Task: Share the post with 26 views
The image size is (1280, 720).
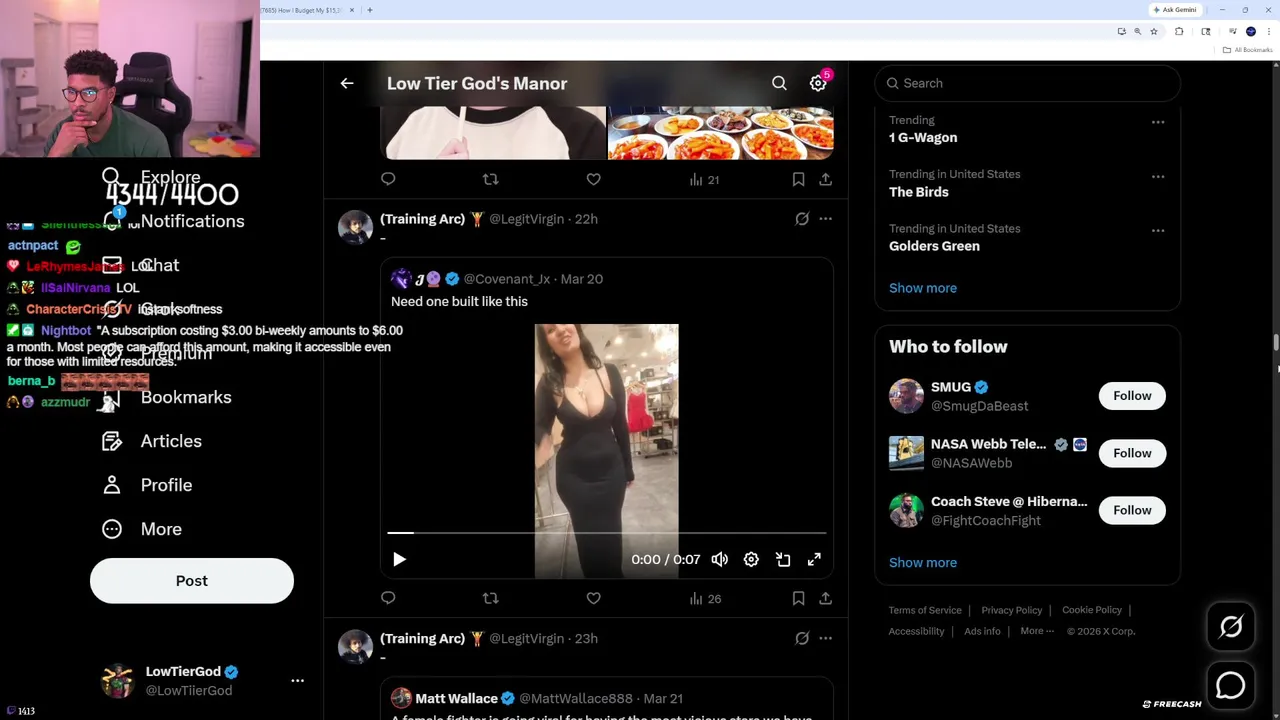Action: (825, 598)
